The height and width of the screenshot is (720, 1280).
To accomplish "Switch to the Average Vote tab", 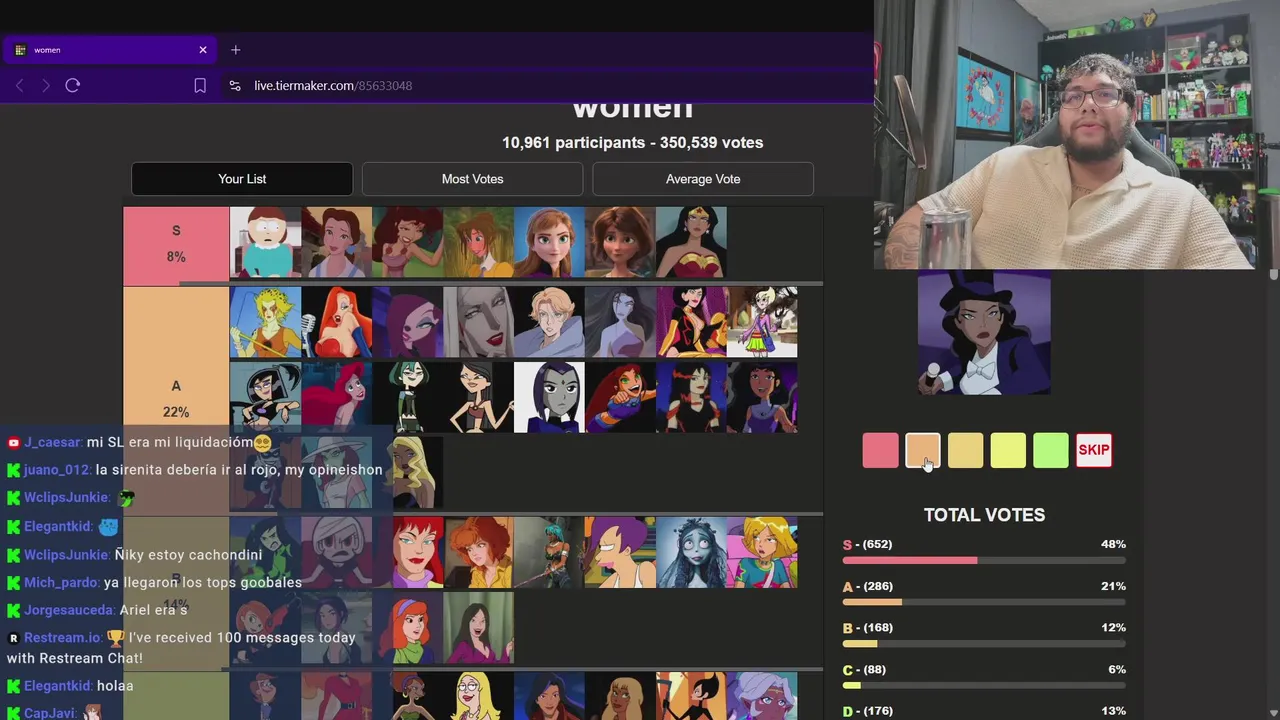I will [703, 179].
